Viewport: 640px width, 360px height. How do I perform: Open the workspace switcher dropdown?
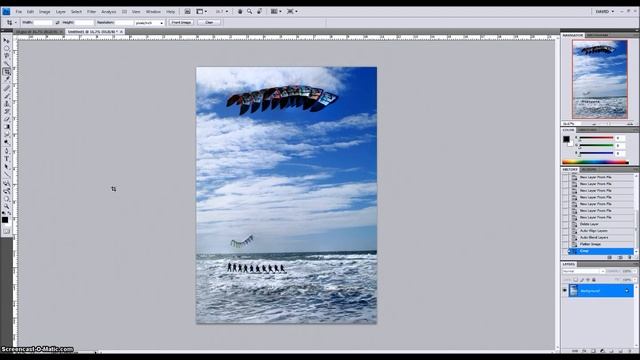click(604, 11)
